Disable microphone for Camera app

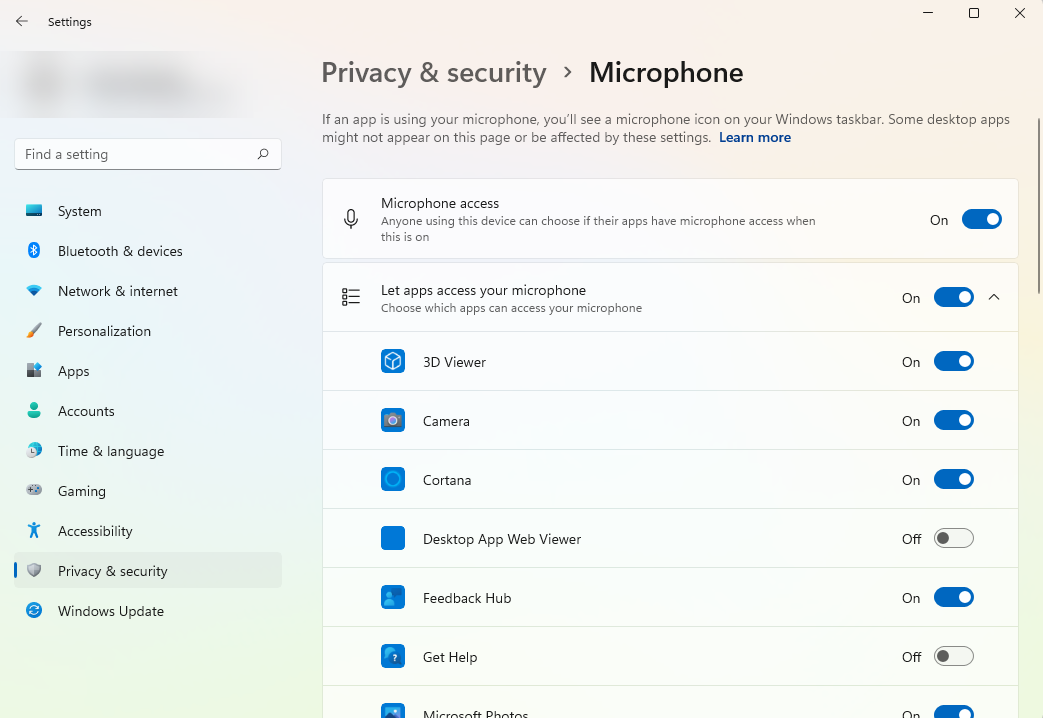[x=953, y=421]
